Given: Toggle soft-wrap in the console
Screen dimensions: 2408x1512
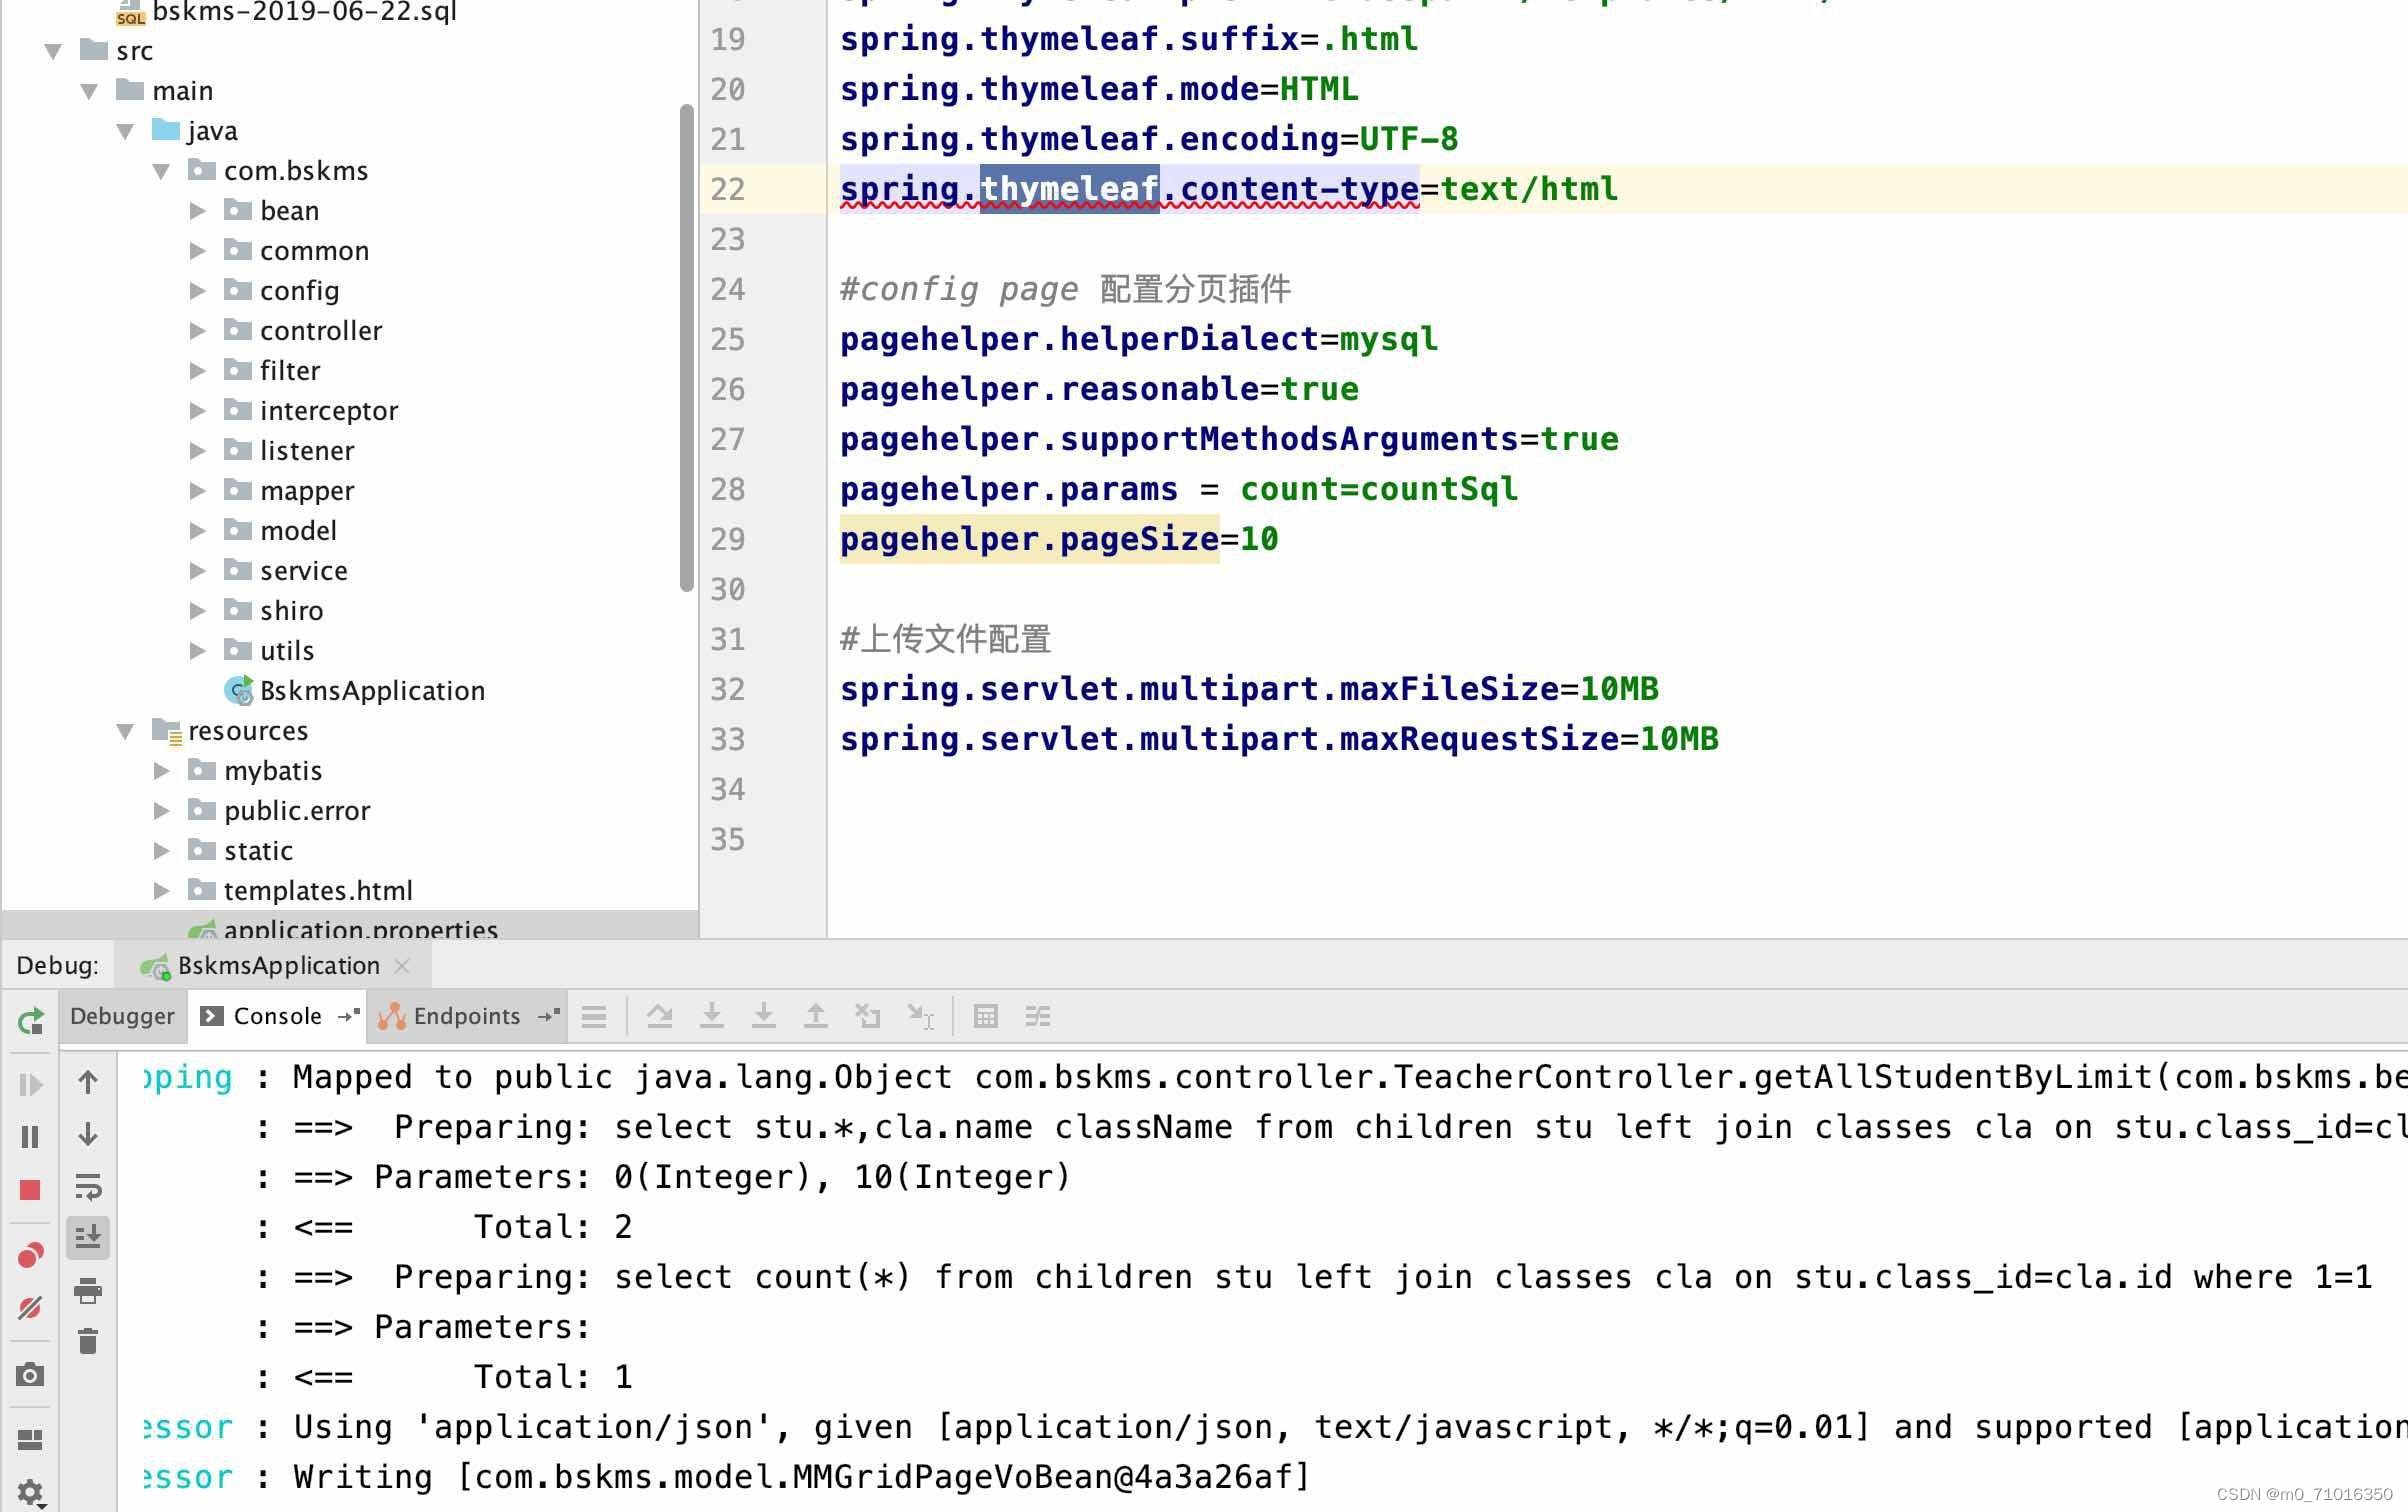Looking at the screenshot, I should tap(88, 1184).
